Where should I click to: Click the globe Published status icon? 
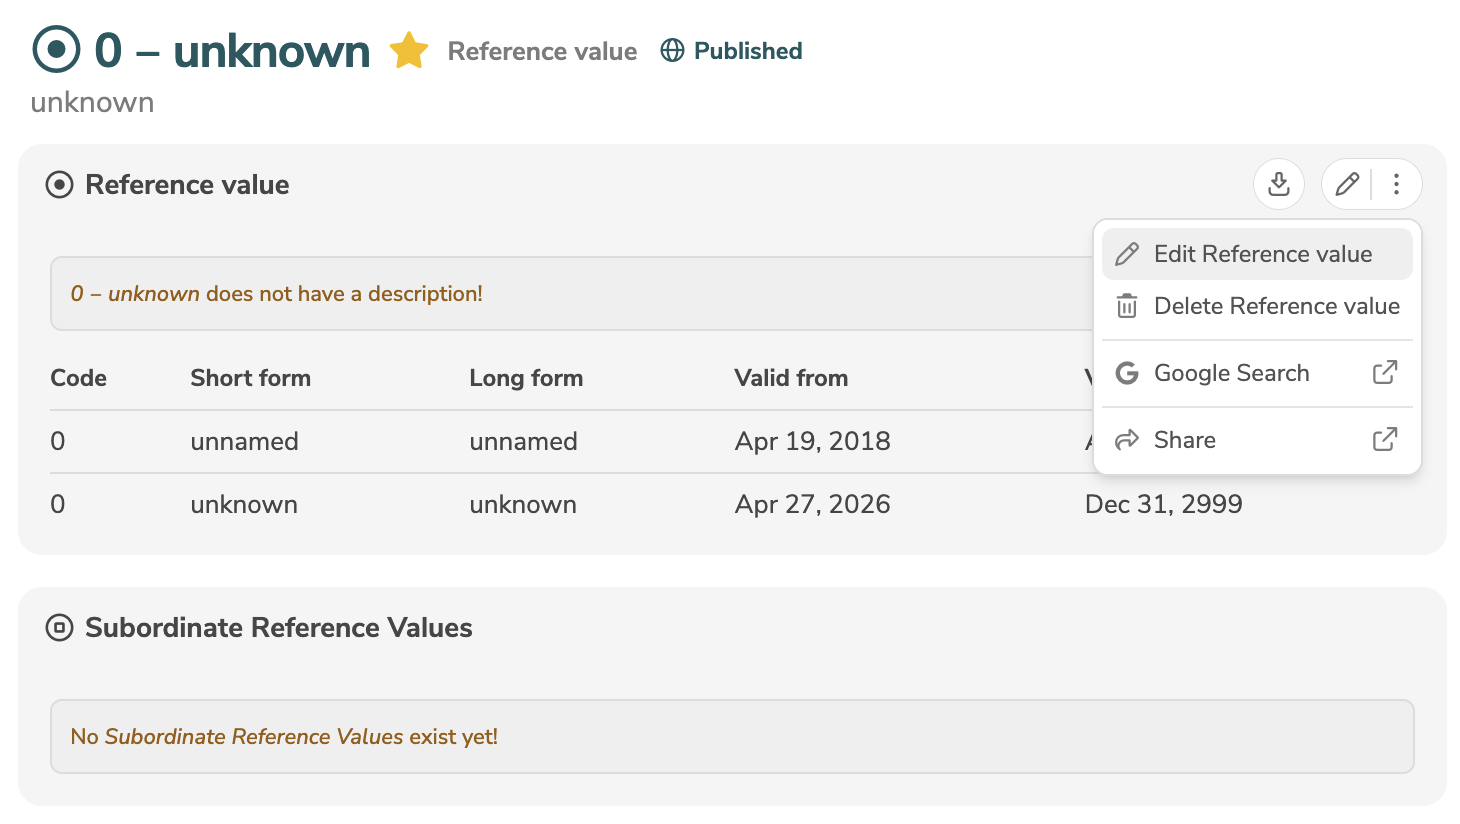point(673,51)
